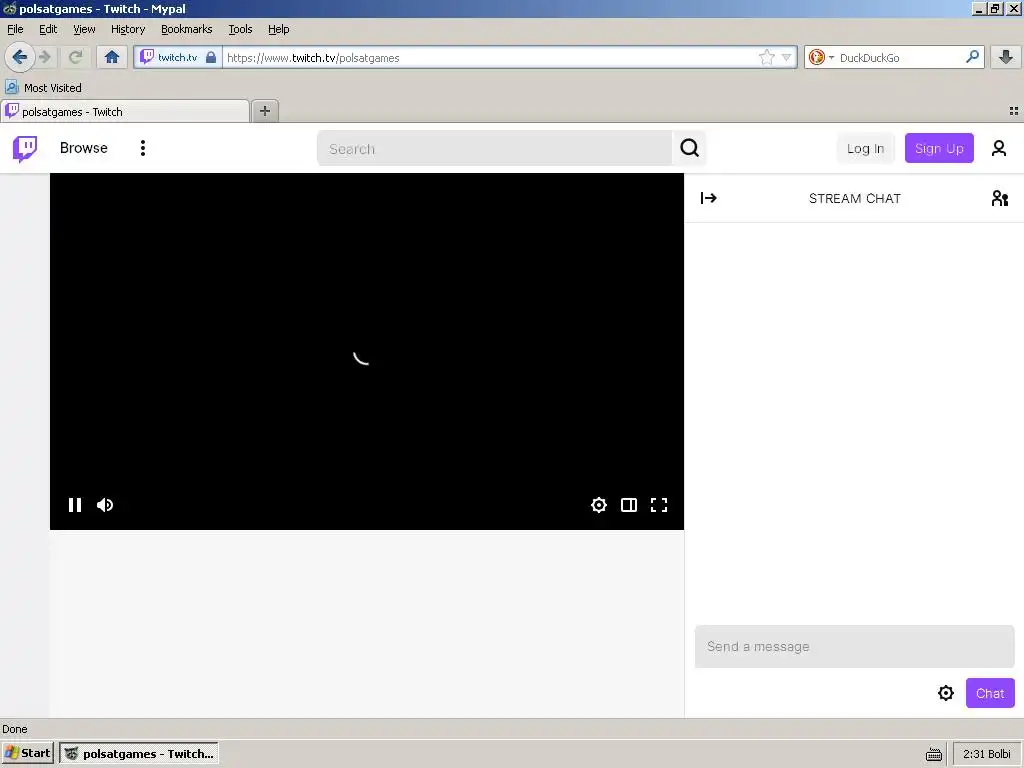Open chat settings gear icon

946,693
